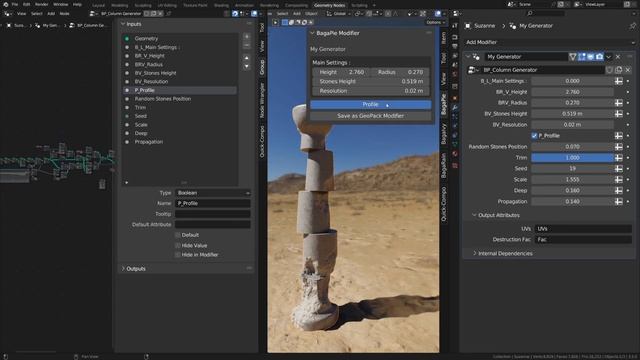The image size is (640, 360).
Task: Open the Add Modifier dropdown
Action: pyautogui.click(x=550, y=42)
